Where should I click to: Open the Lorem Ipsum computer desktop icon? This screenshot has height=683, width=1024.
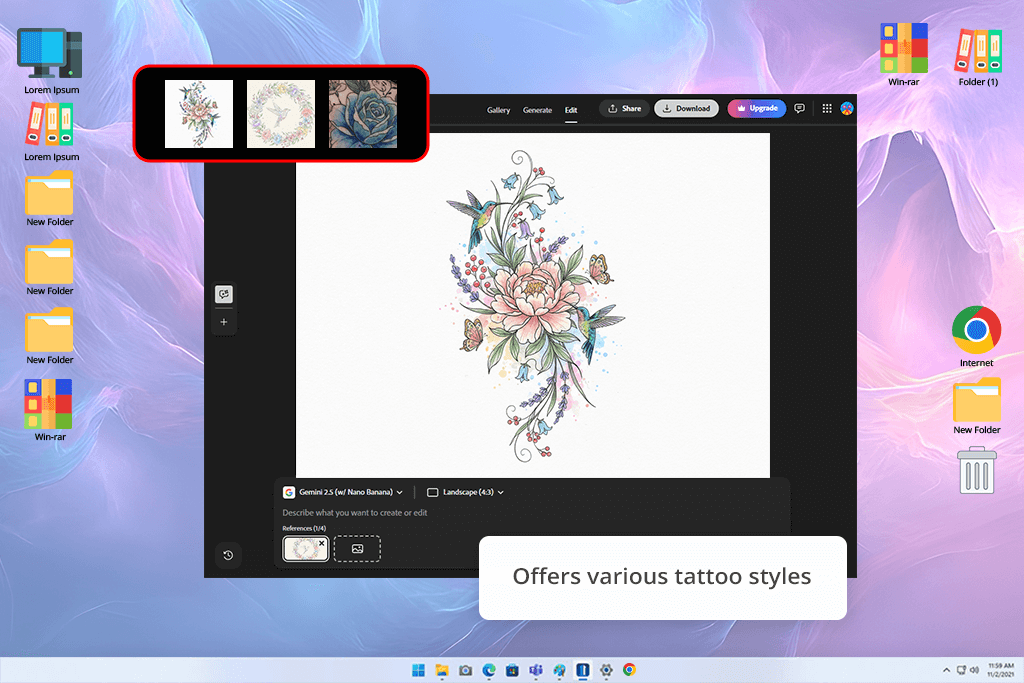51,62
